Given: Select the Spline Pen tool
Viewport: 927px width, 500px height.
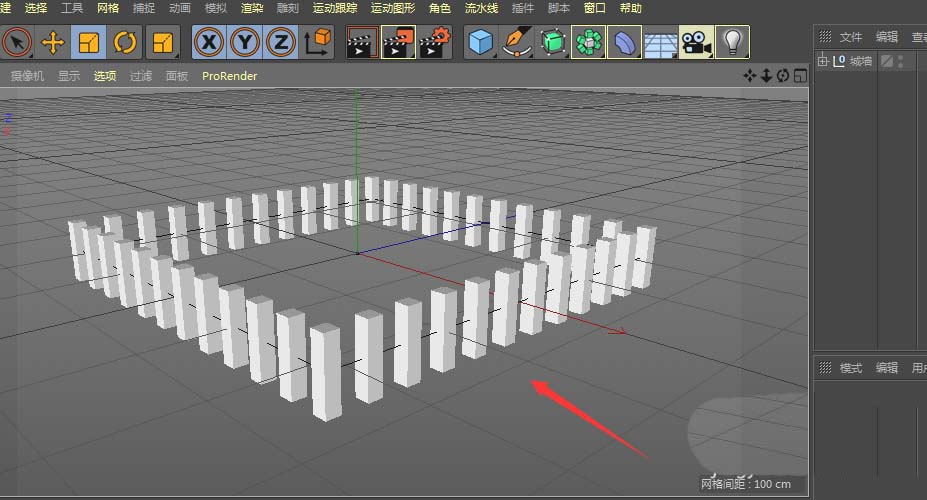Looking at the screenshot, I should [x=516, y=43].
